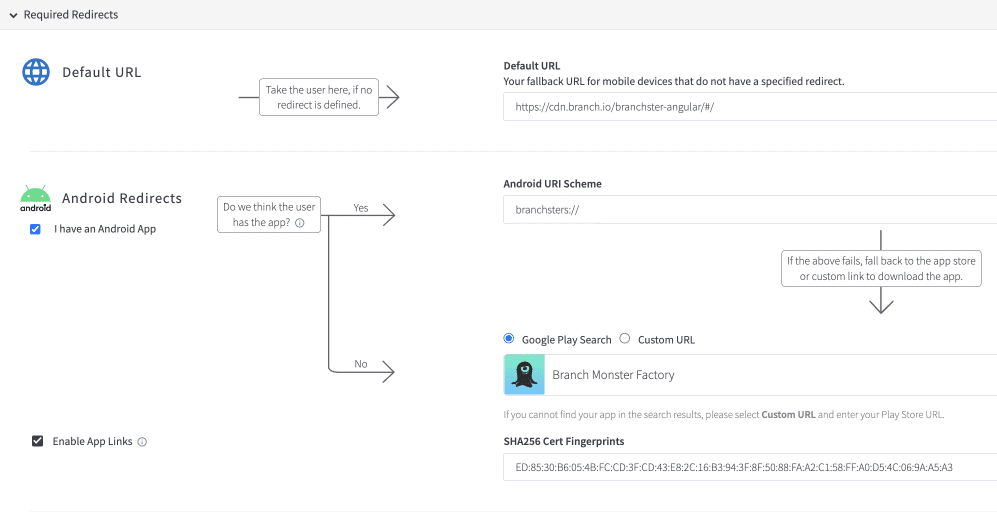Click the arrow after 'Take the user here'
This screenshot has width=997, height=512.
tap(390, 98)
